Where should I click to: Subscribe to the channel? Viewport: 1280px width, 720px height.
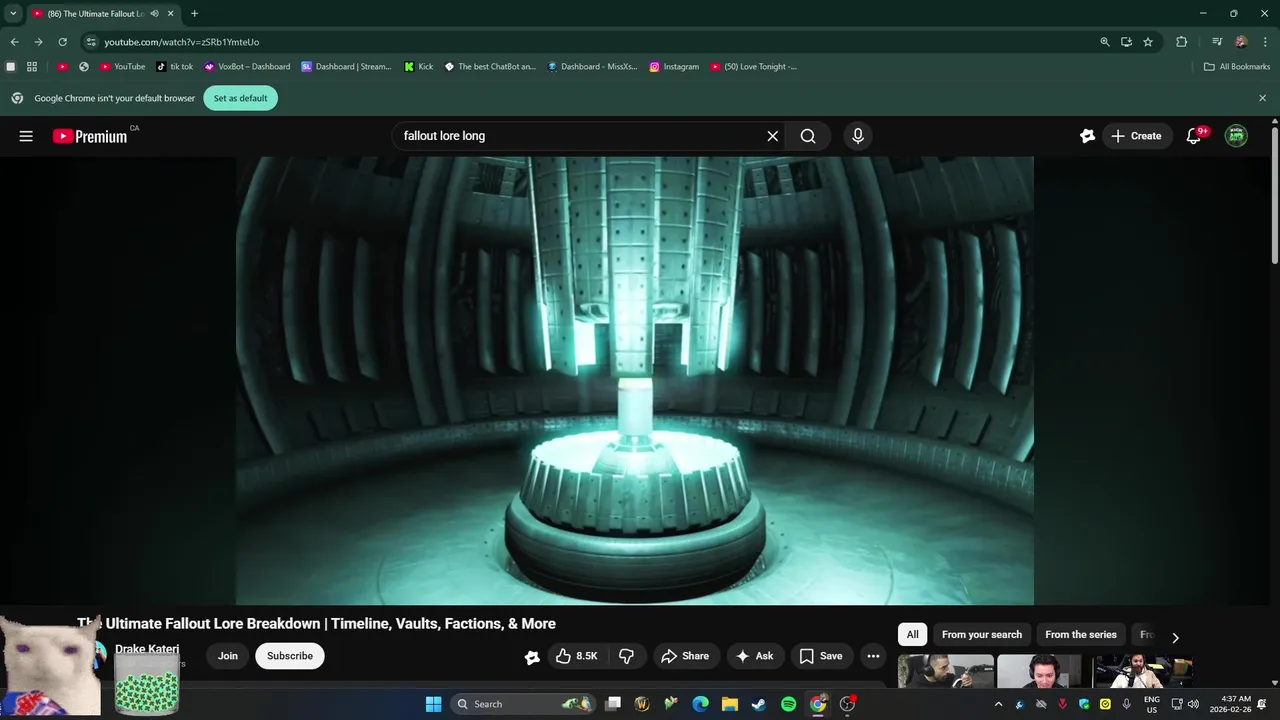(290, 656)
